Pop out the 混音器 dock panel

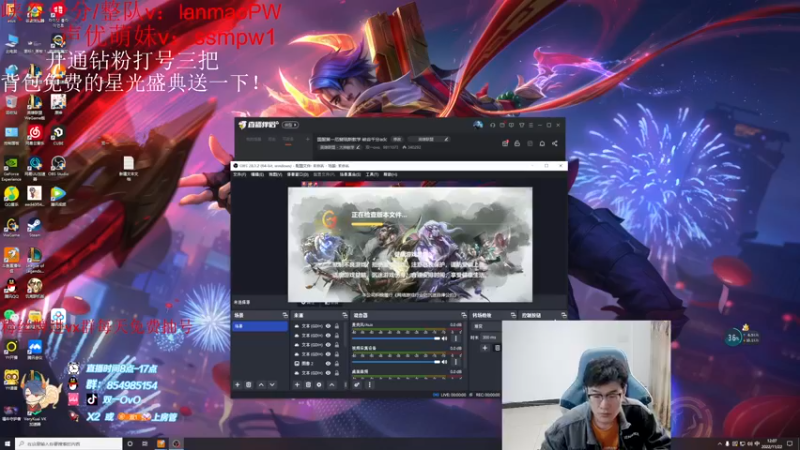coord(463,315)
